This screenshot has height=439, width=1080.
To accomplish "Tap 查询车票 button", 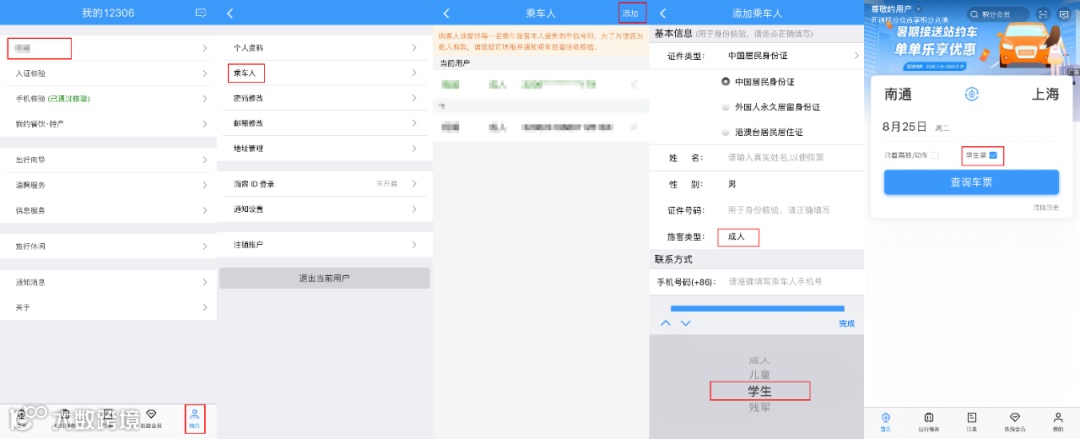I will coord(971,183).
